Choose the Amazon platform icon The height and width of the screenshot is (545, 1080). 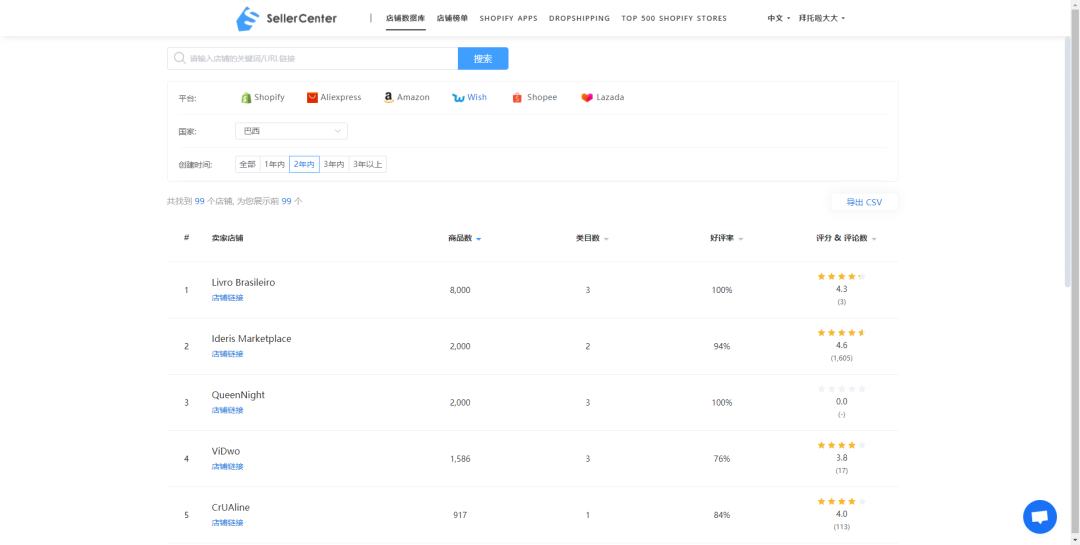(388, 98)
